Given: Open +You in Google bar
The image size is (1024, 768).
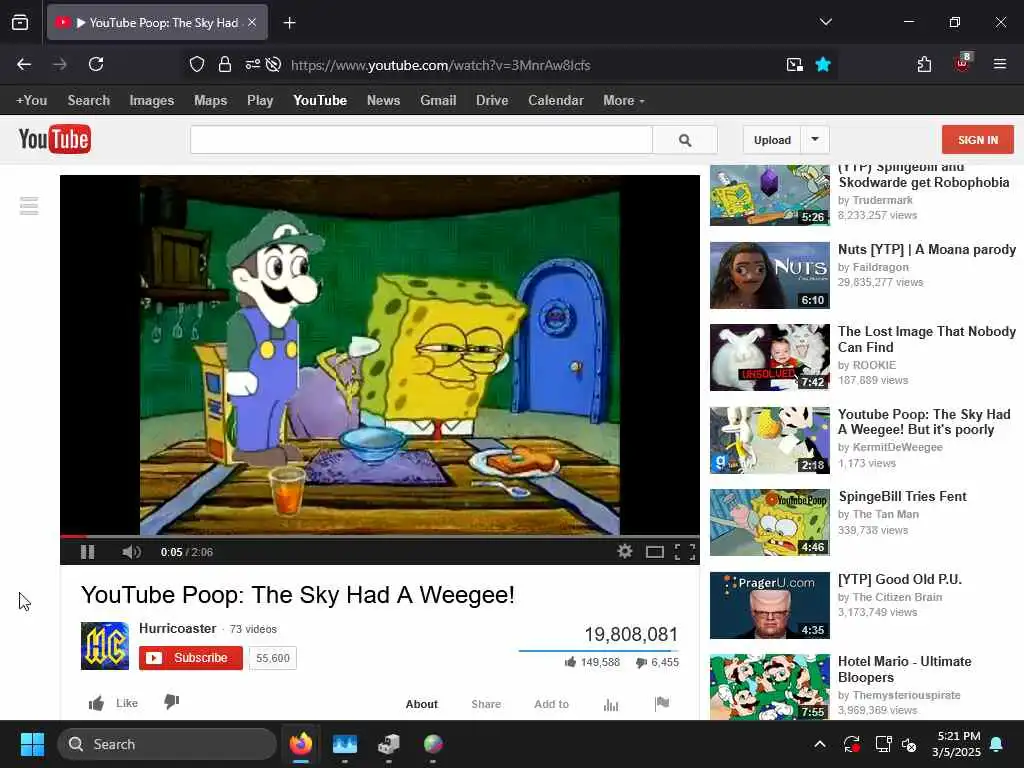Looking at the screenshot, I should pyautogui.click(x=31, y=101).
